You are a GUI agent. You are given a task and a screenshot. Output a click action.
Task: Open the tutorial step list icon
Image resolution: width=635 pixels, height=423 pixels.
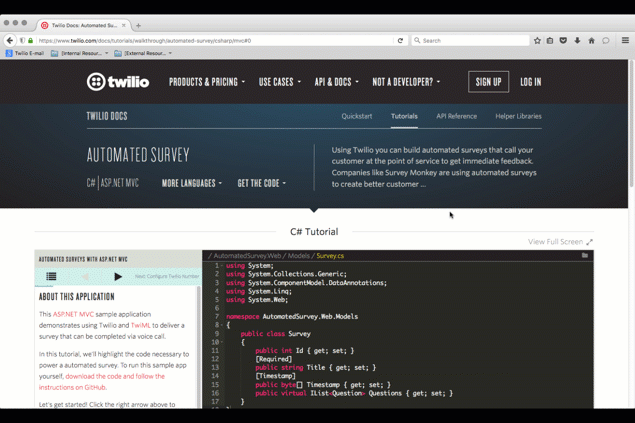pos(51,276)
